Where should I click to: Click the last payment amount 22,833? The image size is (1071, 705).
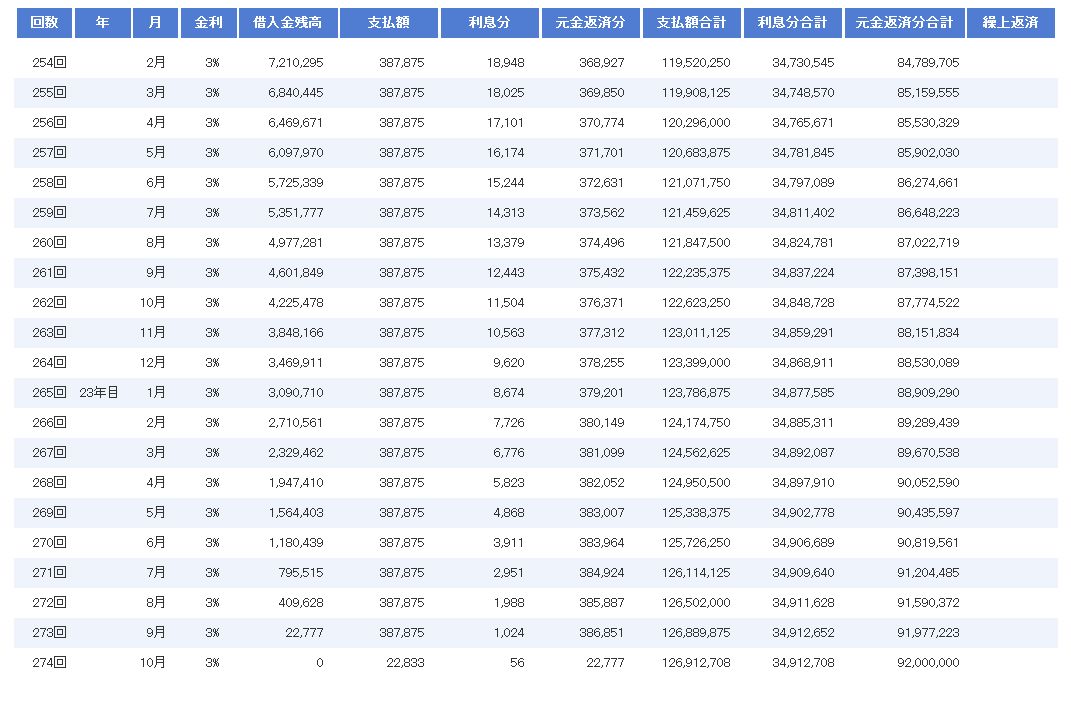pos(404,663)
